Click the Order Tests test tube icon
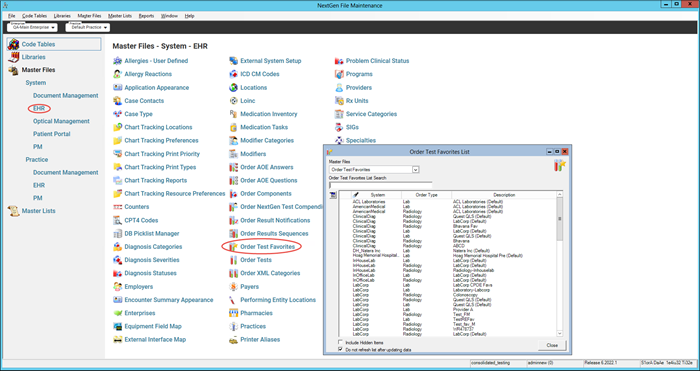 tap(233, 260)
